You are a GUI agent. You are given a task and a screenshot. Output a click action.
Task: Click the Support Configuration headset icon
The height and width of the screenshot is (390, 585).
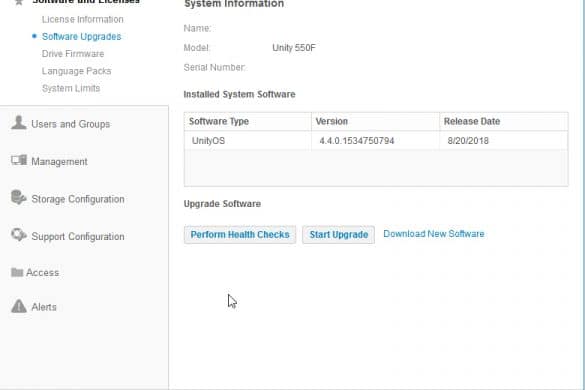[19, 235]
